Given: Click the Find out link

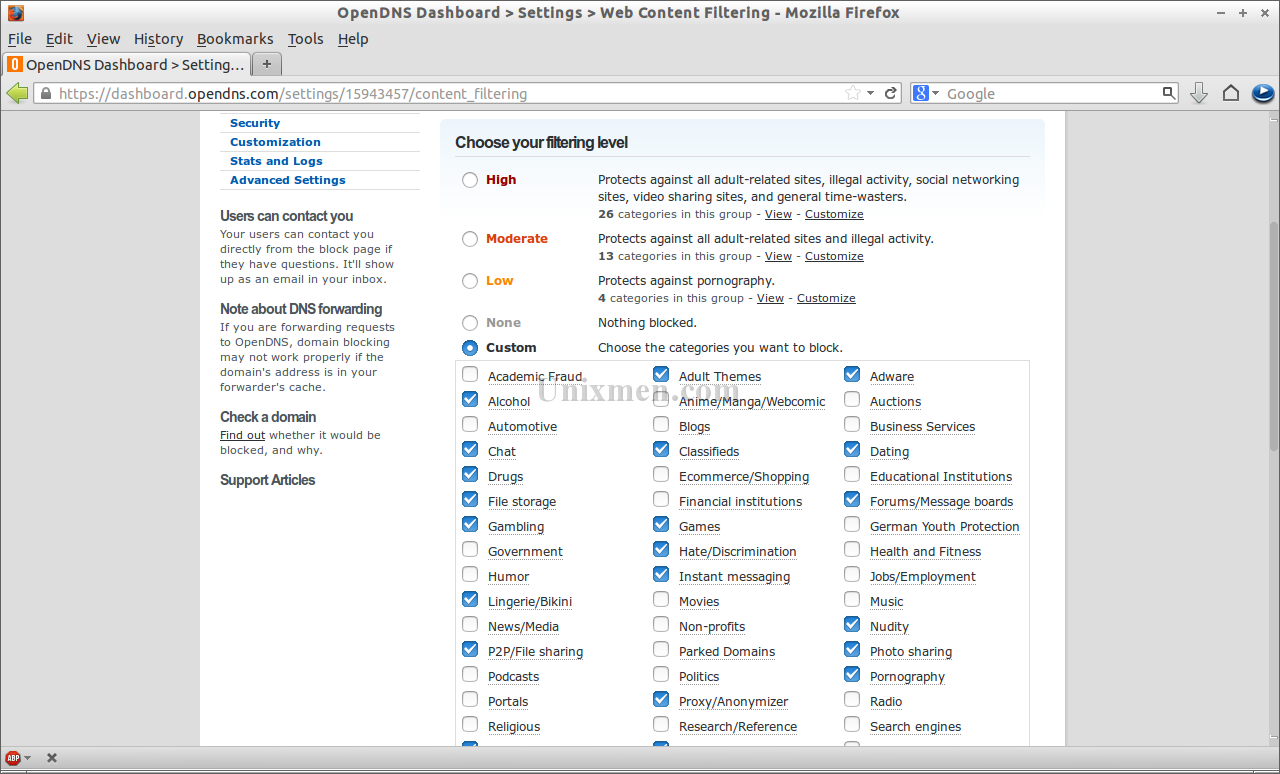Looking at the screenshot, I should 242,435.
